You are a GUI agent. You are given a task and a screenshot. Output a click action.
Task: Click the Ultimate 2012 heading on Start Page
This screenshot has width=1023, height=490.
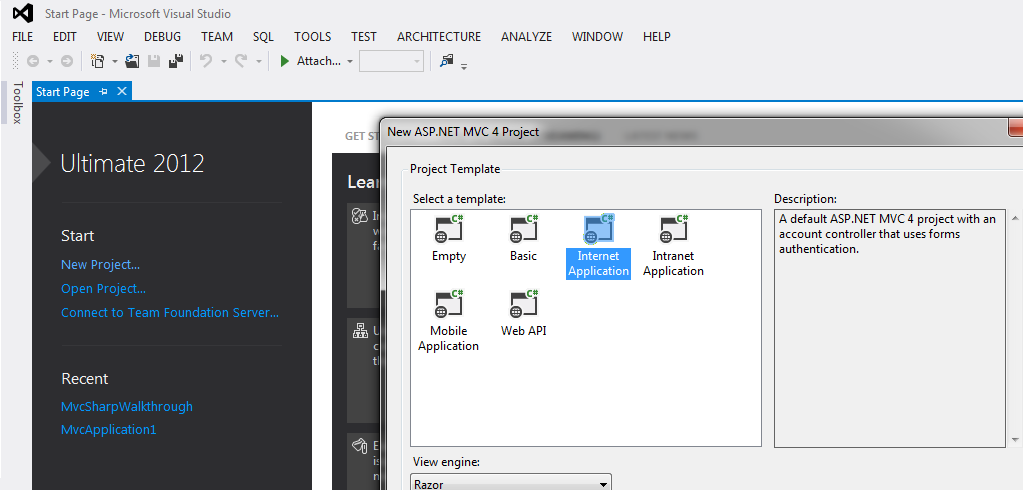point(132,163)
